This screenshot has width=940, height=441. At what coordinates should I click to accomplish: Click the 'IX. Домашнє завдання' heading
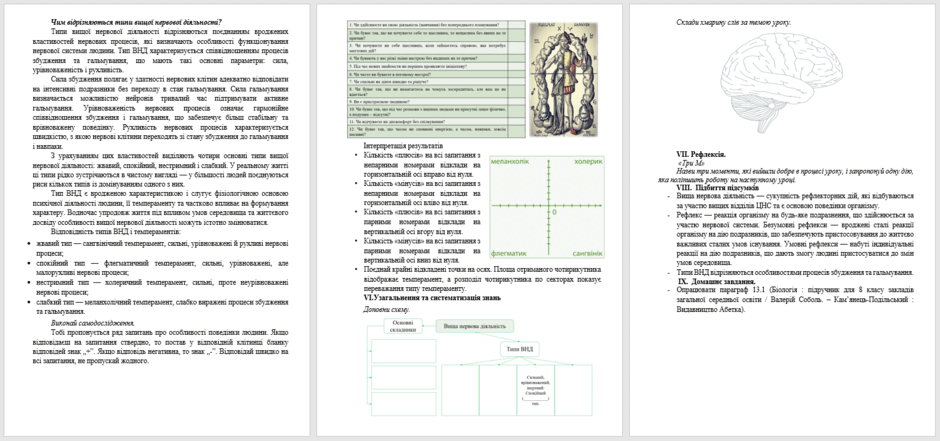716,281
